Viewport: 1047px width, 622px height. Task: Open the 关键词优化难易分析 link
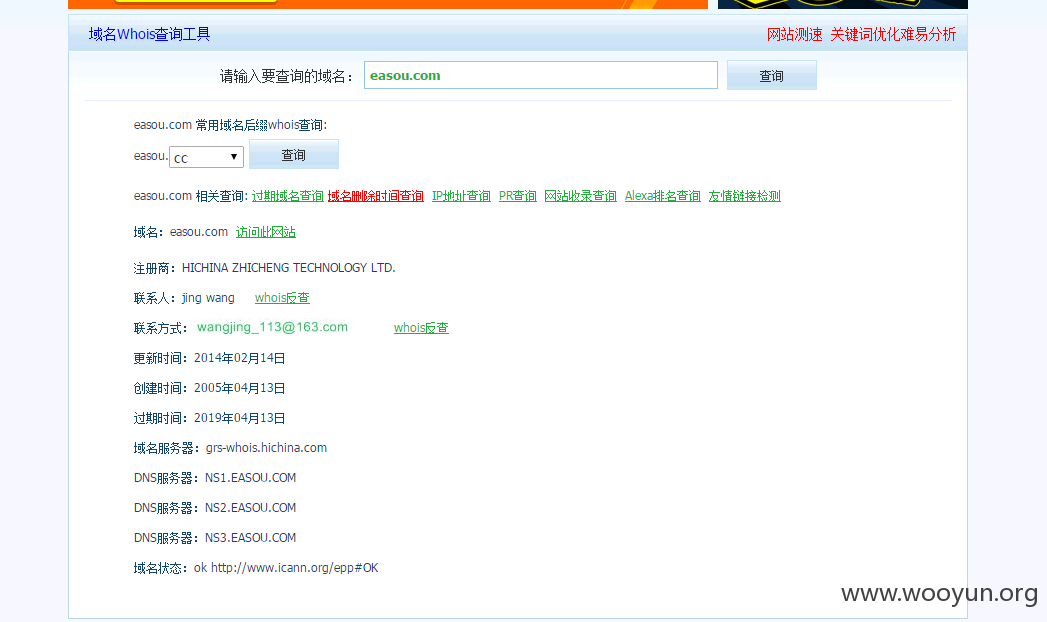pyautogui.click(x=893, y=35)
